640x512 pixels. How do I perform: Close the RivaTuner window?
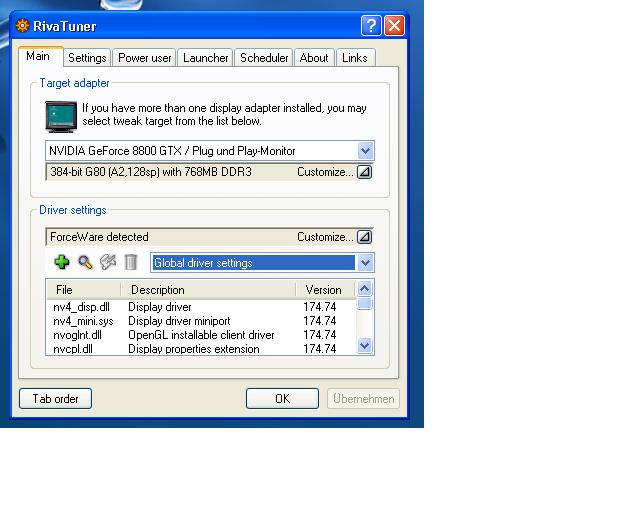394,26
